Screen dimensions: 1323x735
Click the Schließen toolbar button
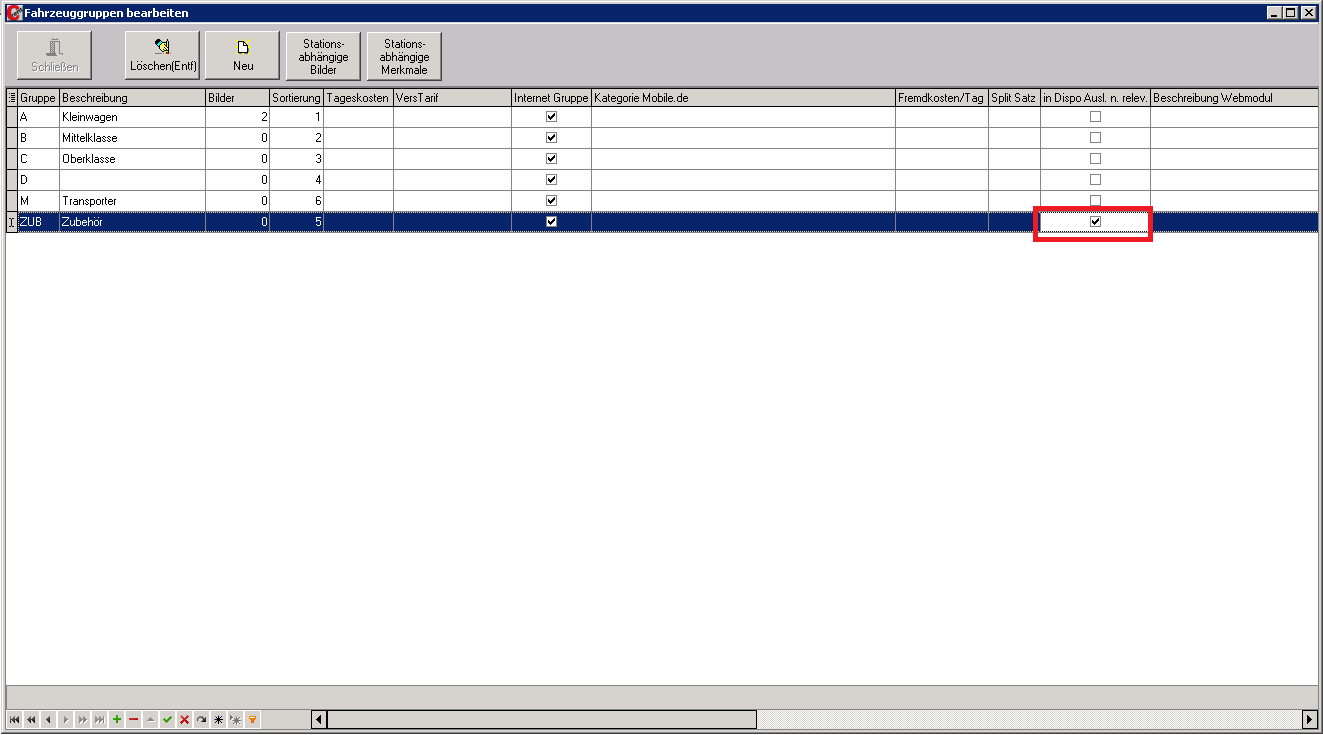coord(54,56)
